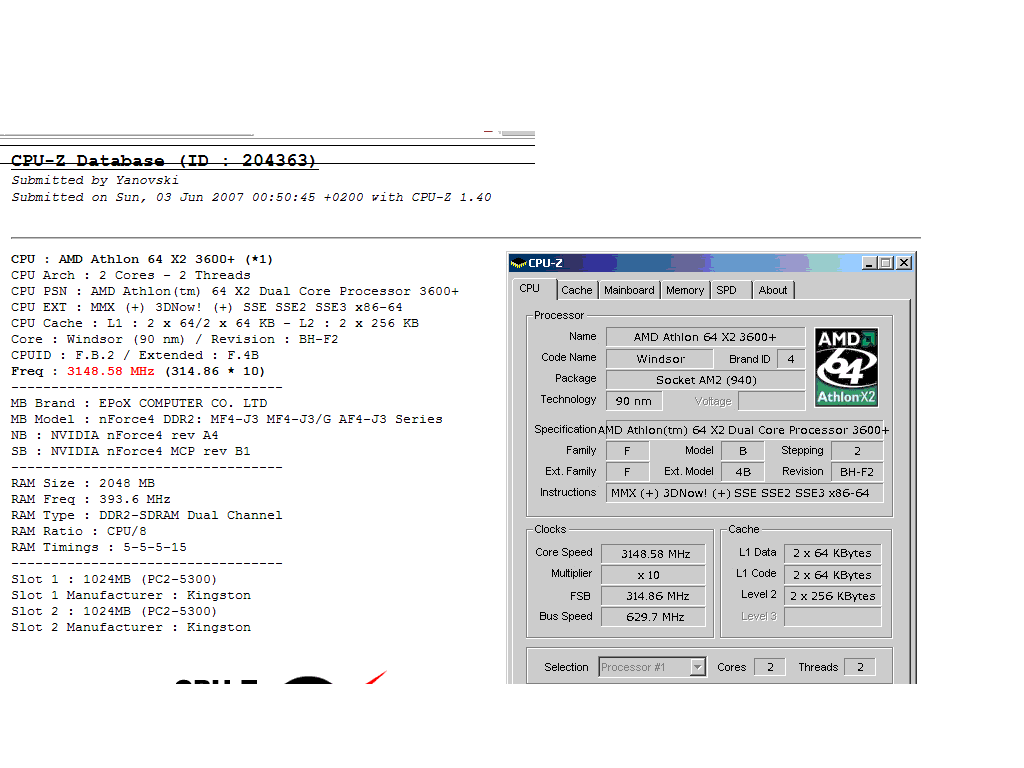Click the Brand ID value 4

791,359
